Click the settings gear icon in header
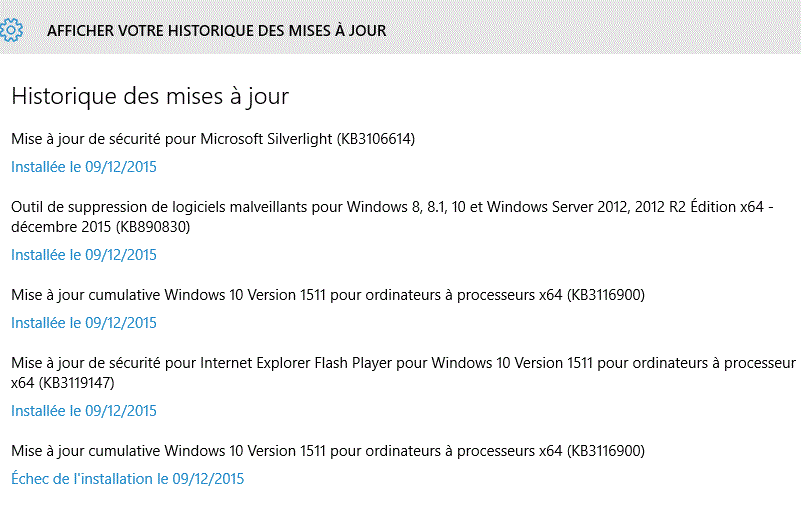Viewport: 801px width, 509px height. (11, 30)
